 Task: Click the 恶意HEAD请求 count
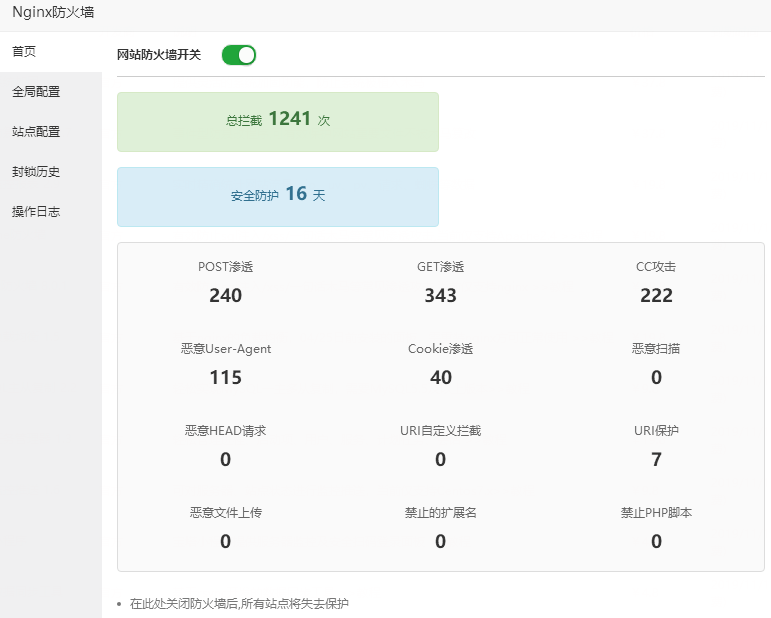225,459
